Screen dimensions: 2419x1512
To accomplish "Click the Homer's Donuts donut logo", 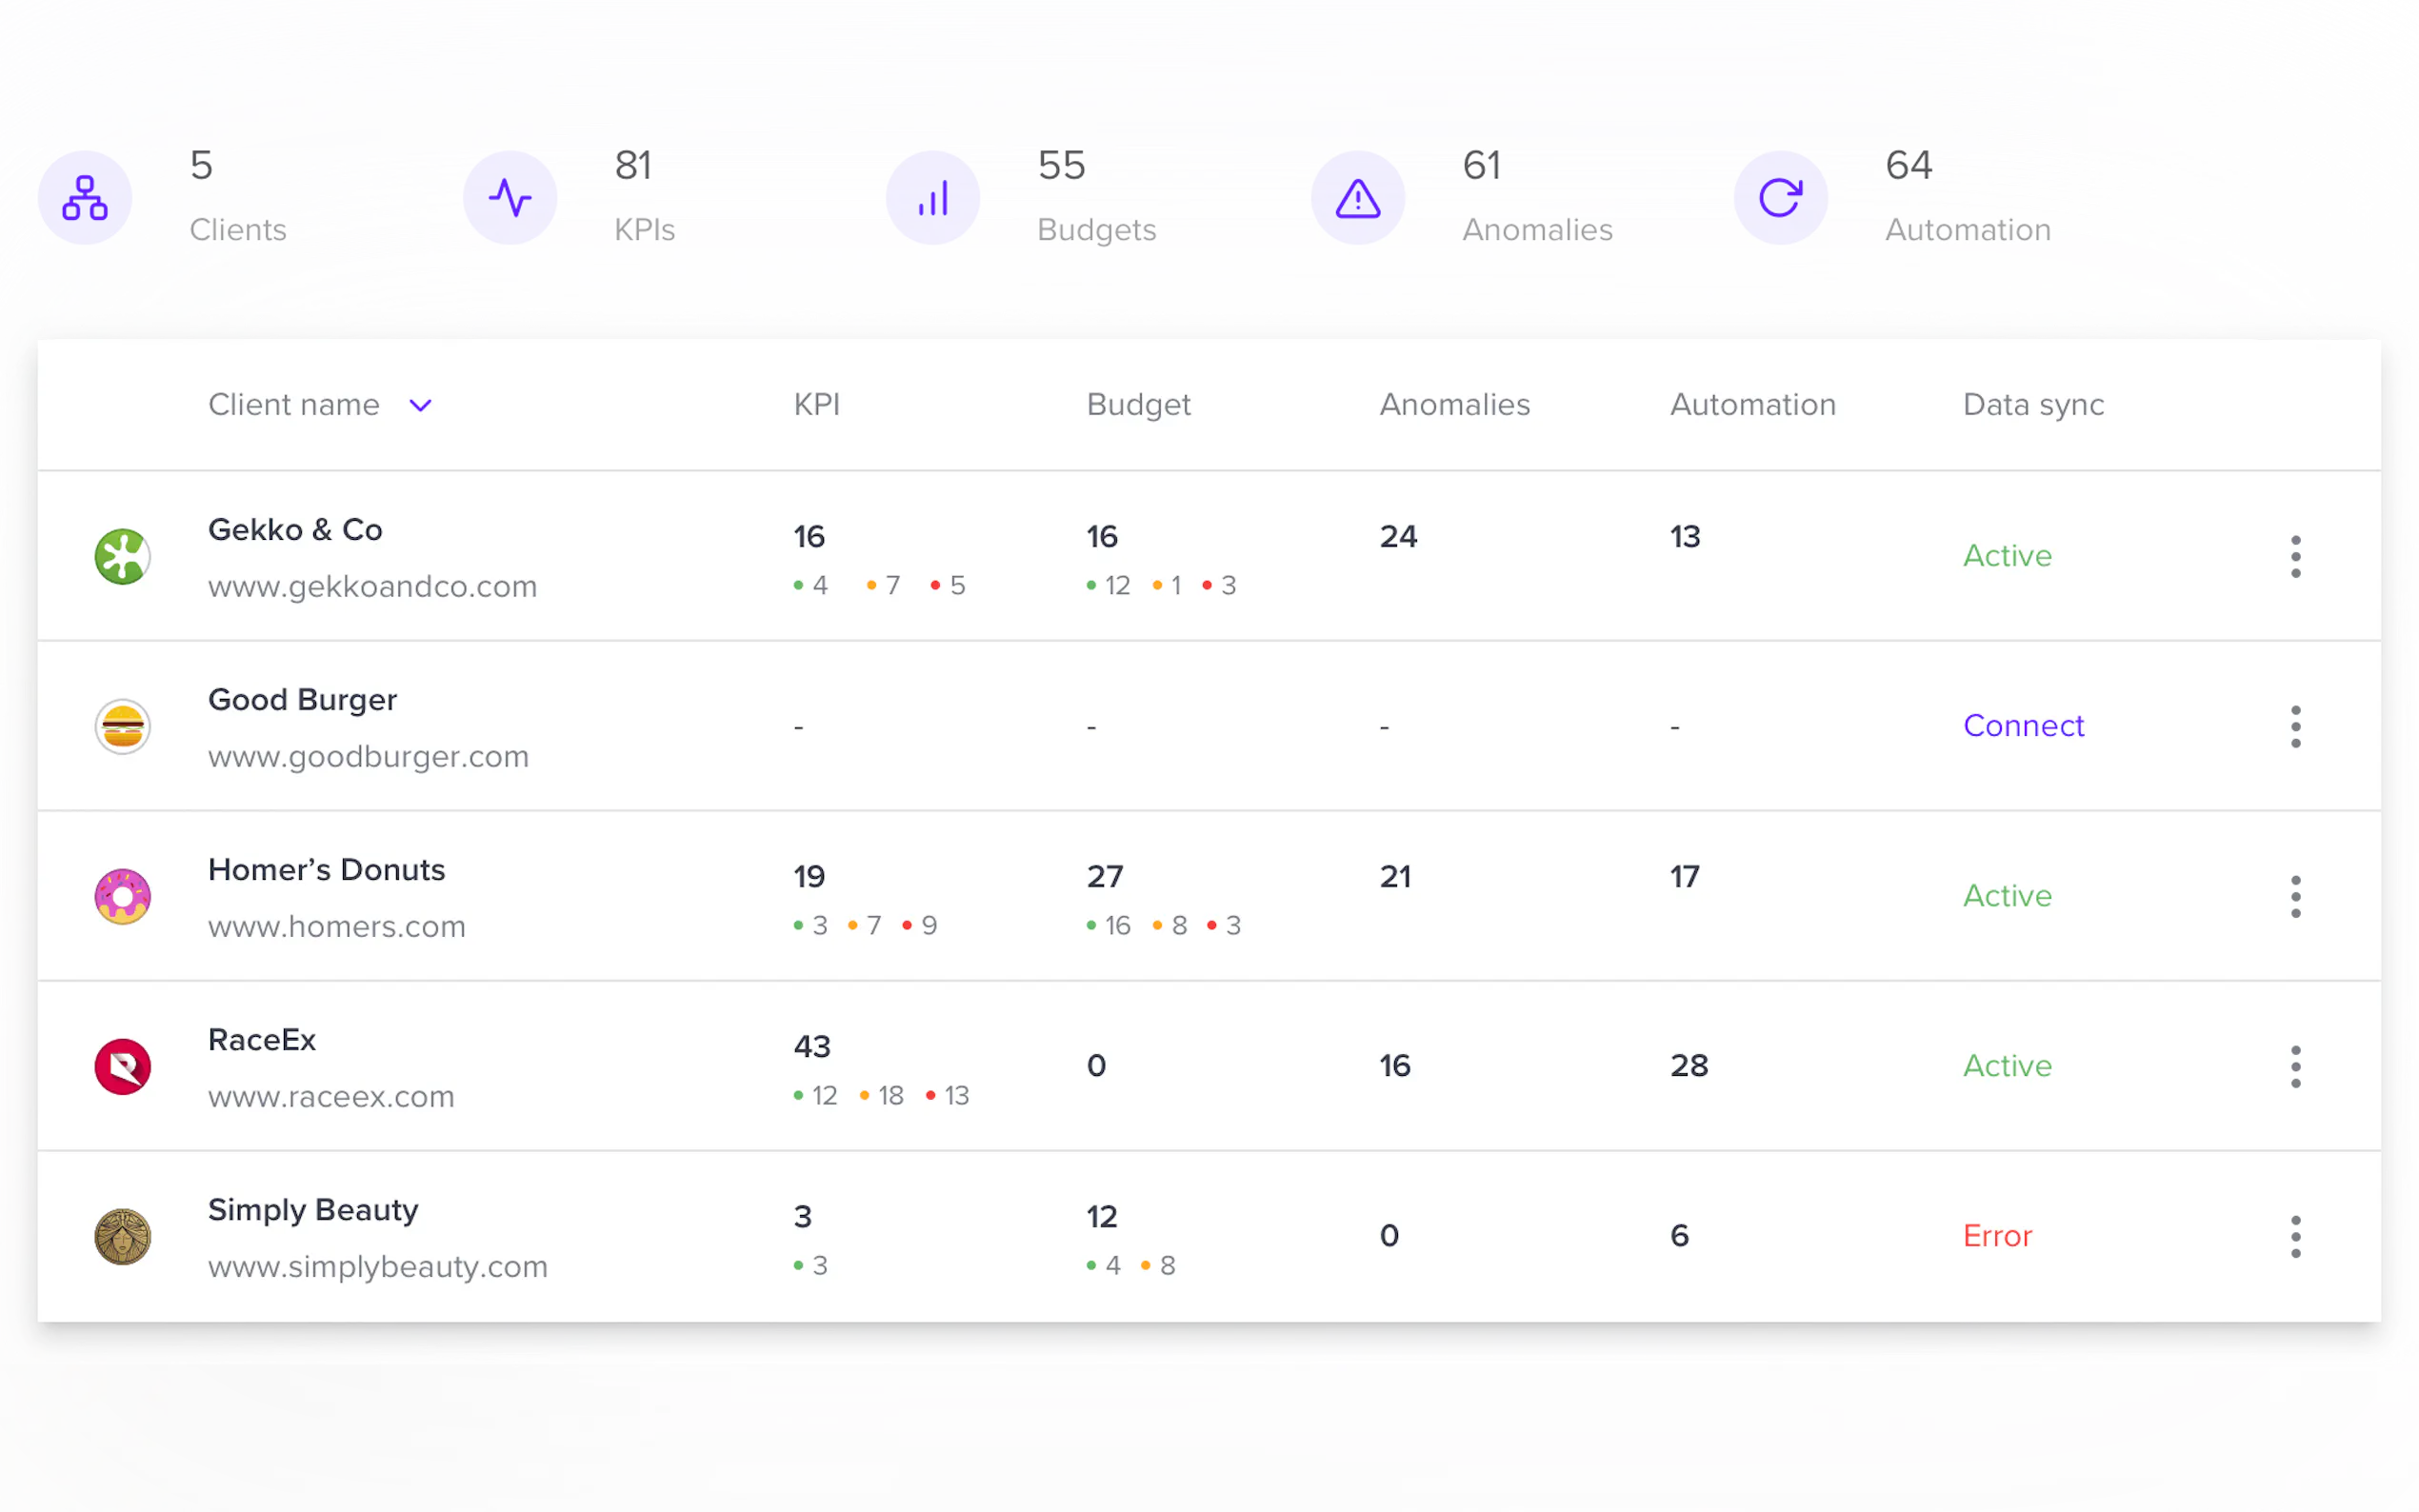I will tap(122, 896).
